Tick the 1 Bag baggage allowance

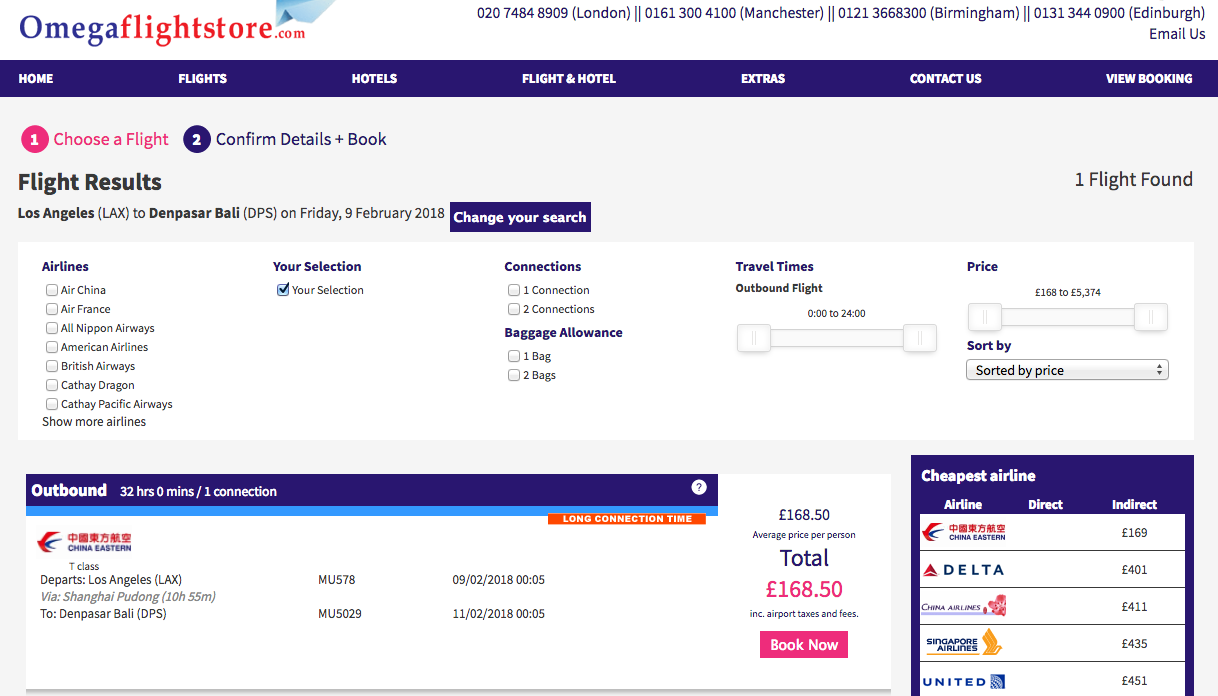[514, 356]
